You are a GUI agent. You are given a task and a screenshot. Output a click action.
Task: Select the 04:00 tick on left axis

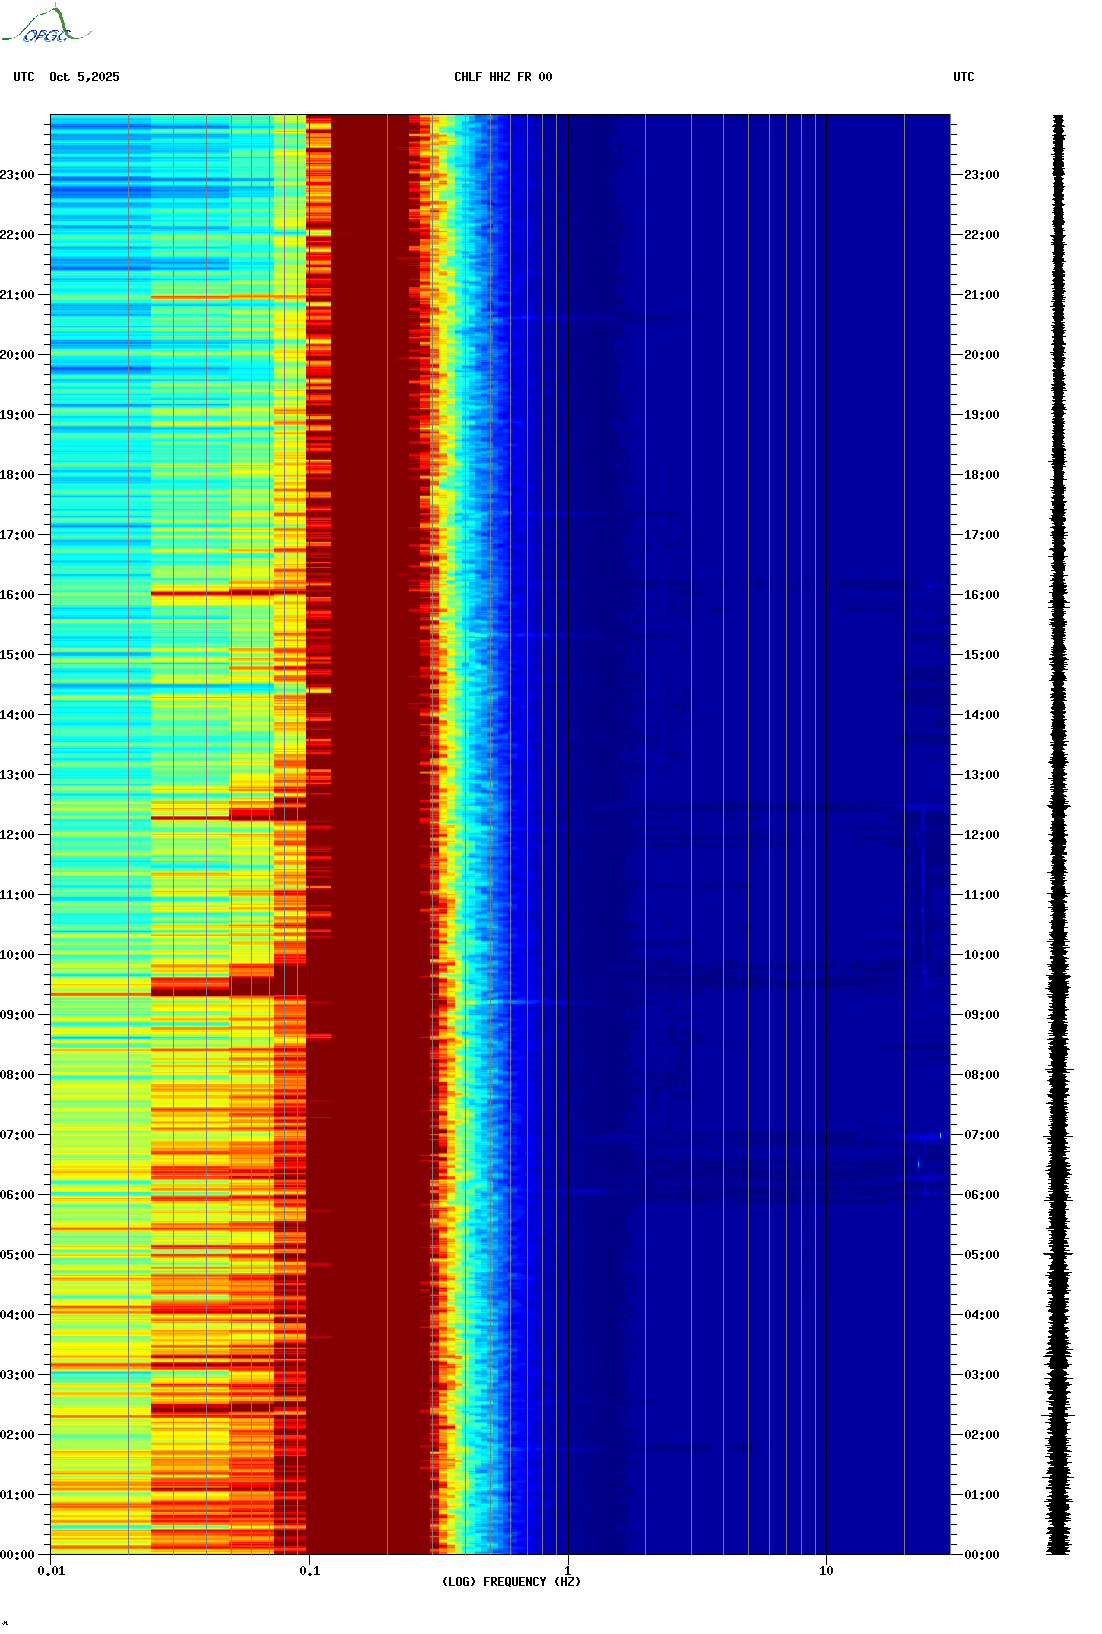[x=18, y=1315]
